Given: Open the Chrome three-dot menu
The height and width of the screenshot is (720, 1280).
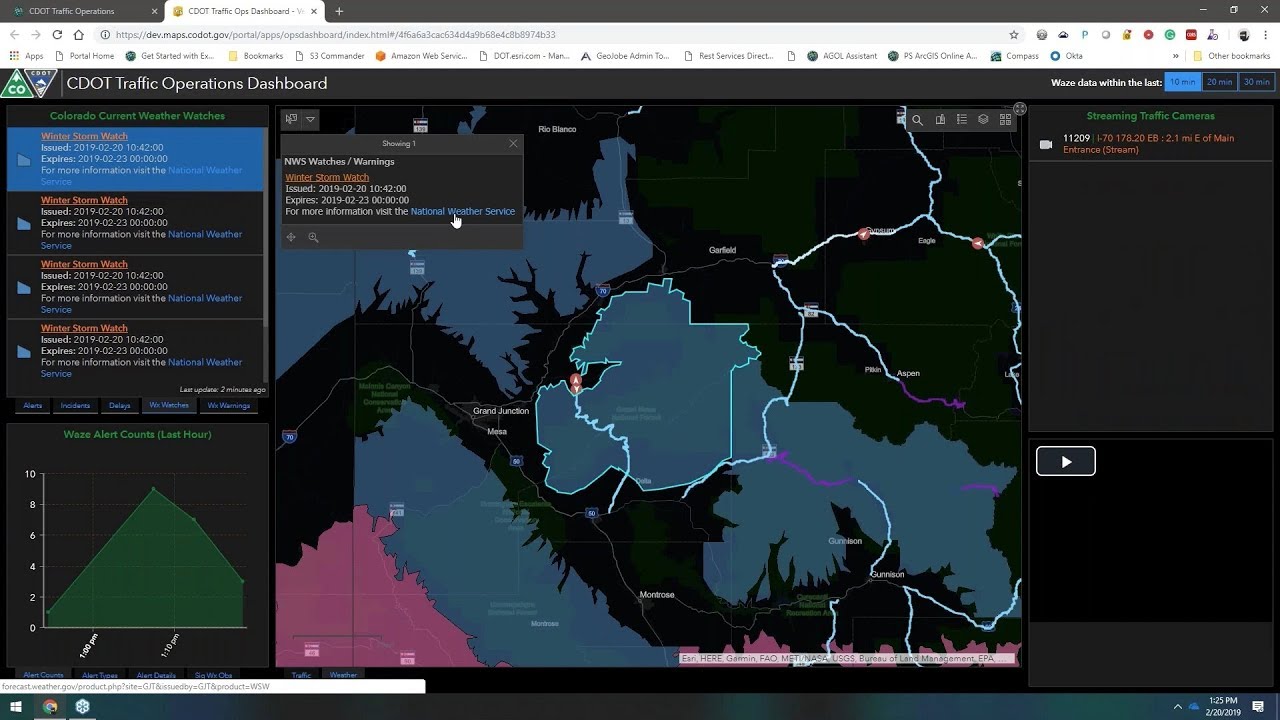Looking at the screenshot, I should tap(1266, 35).
